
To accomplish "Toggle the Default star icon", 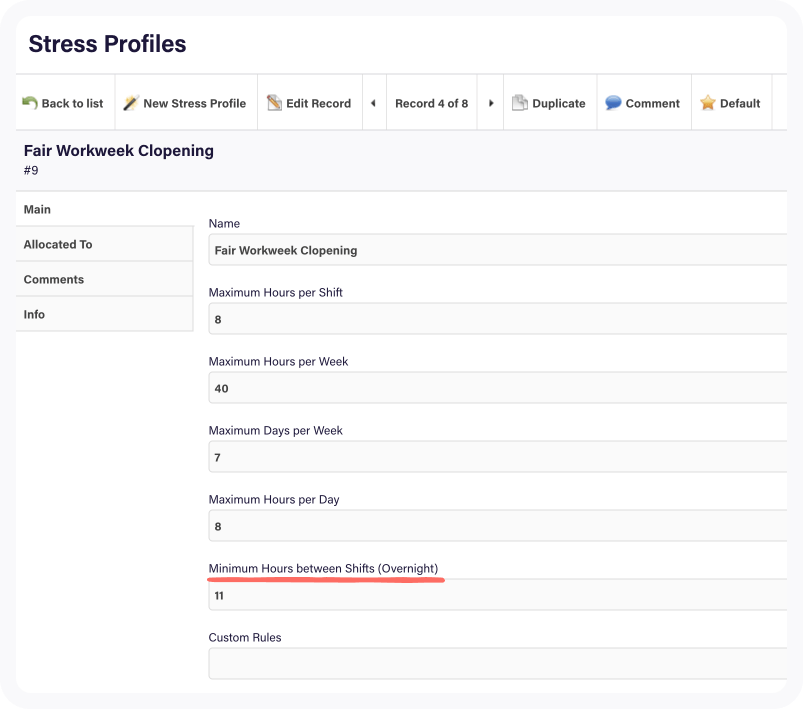I will point(708,102).
